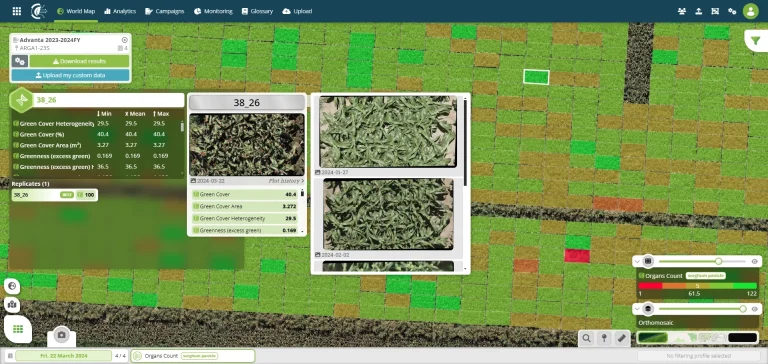768x364 pixels.
Task: Open the bottom Organs Count trait selector
Action: pos(193,356)
